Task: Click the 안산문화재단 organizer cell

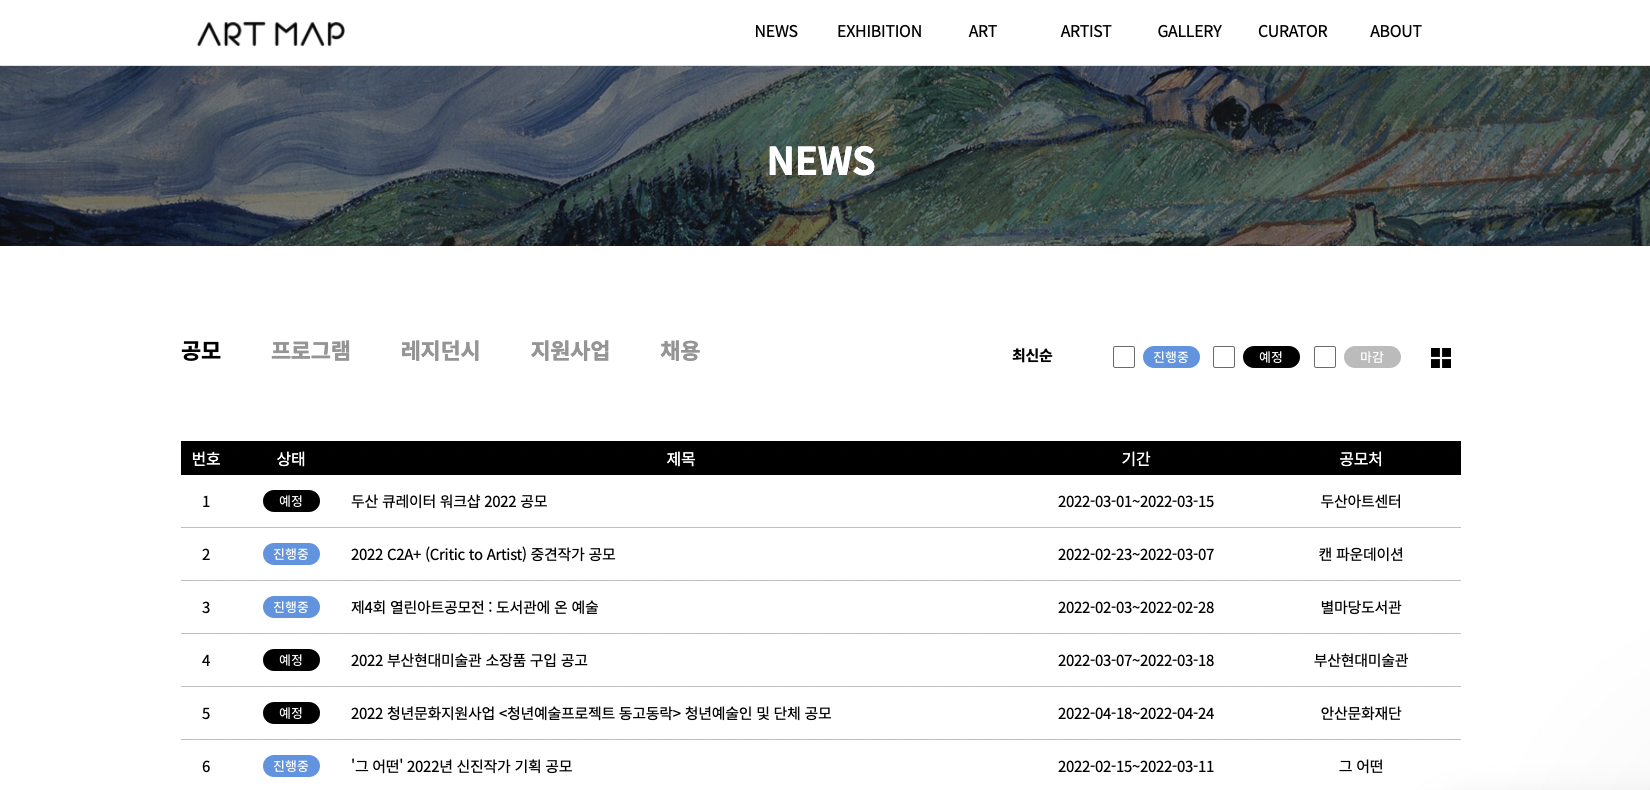Action: coord(1361,713)
